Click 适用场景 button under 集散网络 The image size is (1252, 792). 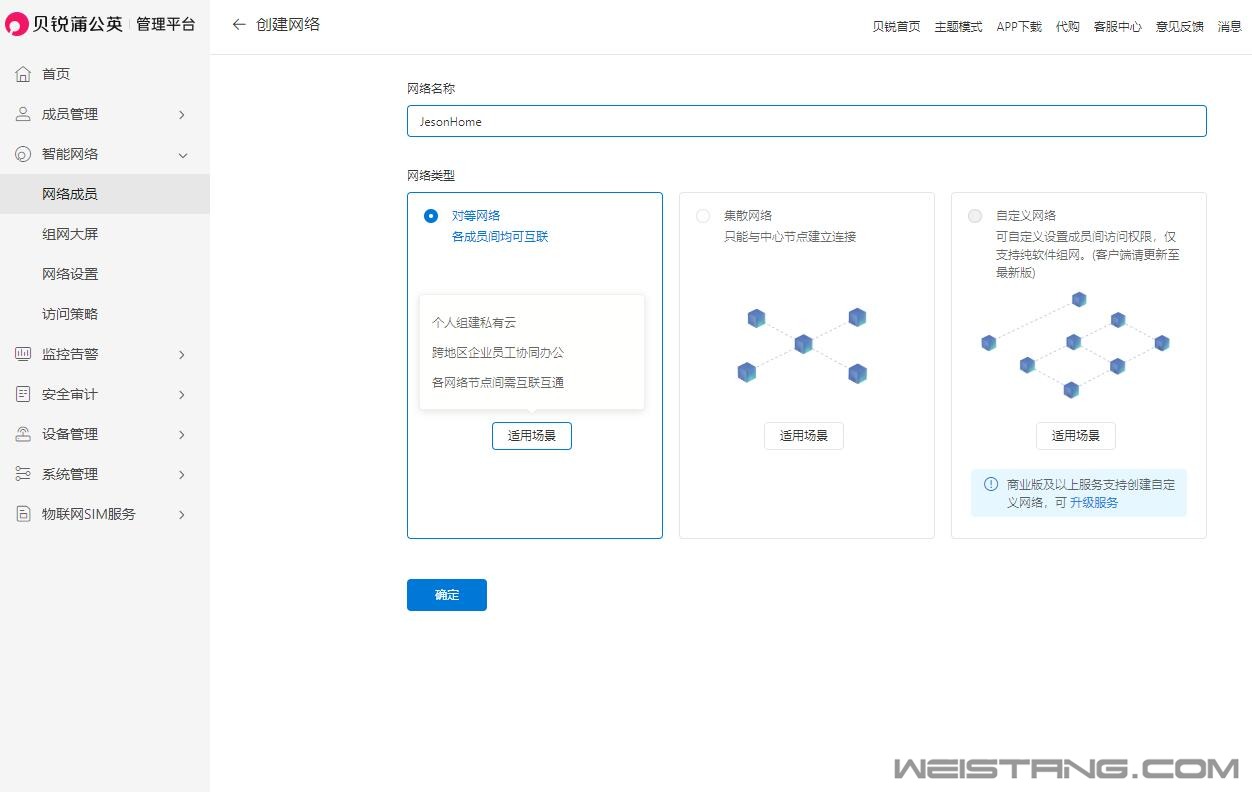(803, 436)
